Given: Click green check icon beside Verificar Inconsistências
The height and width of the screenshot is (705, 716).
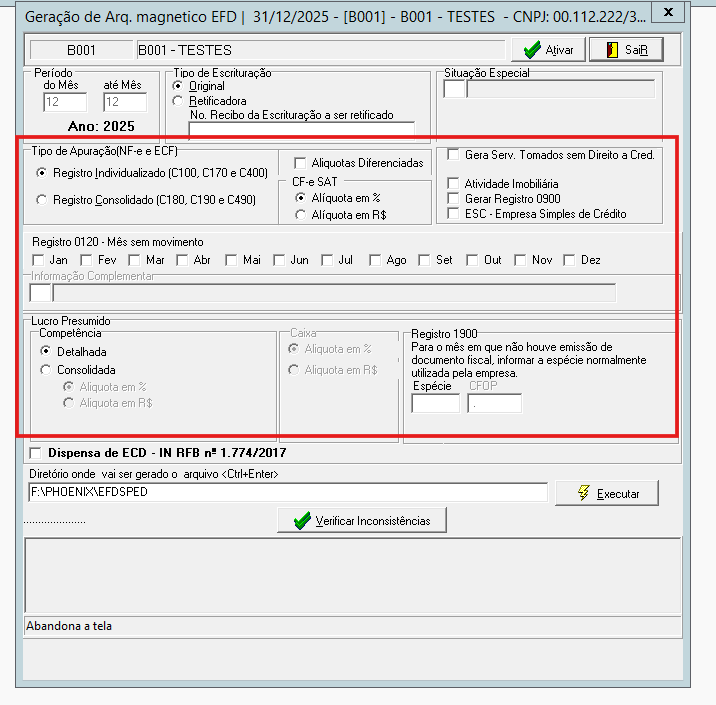Looking at the screenshot, I should pos(302,521).
